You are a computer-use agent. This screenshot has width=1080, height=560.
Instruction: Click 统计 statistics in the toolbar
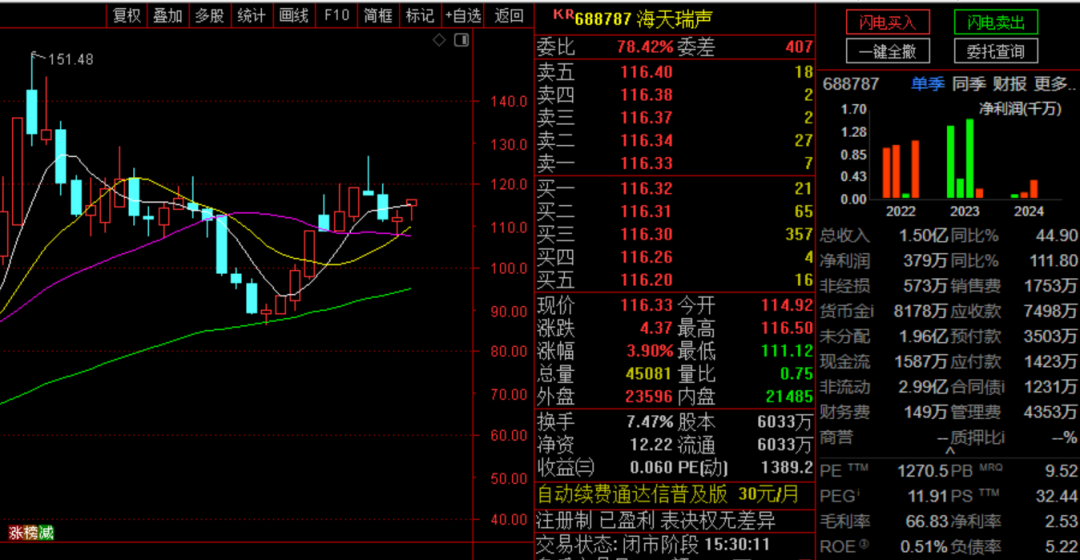click(x=251, y=15)
